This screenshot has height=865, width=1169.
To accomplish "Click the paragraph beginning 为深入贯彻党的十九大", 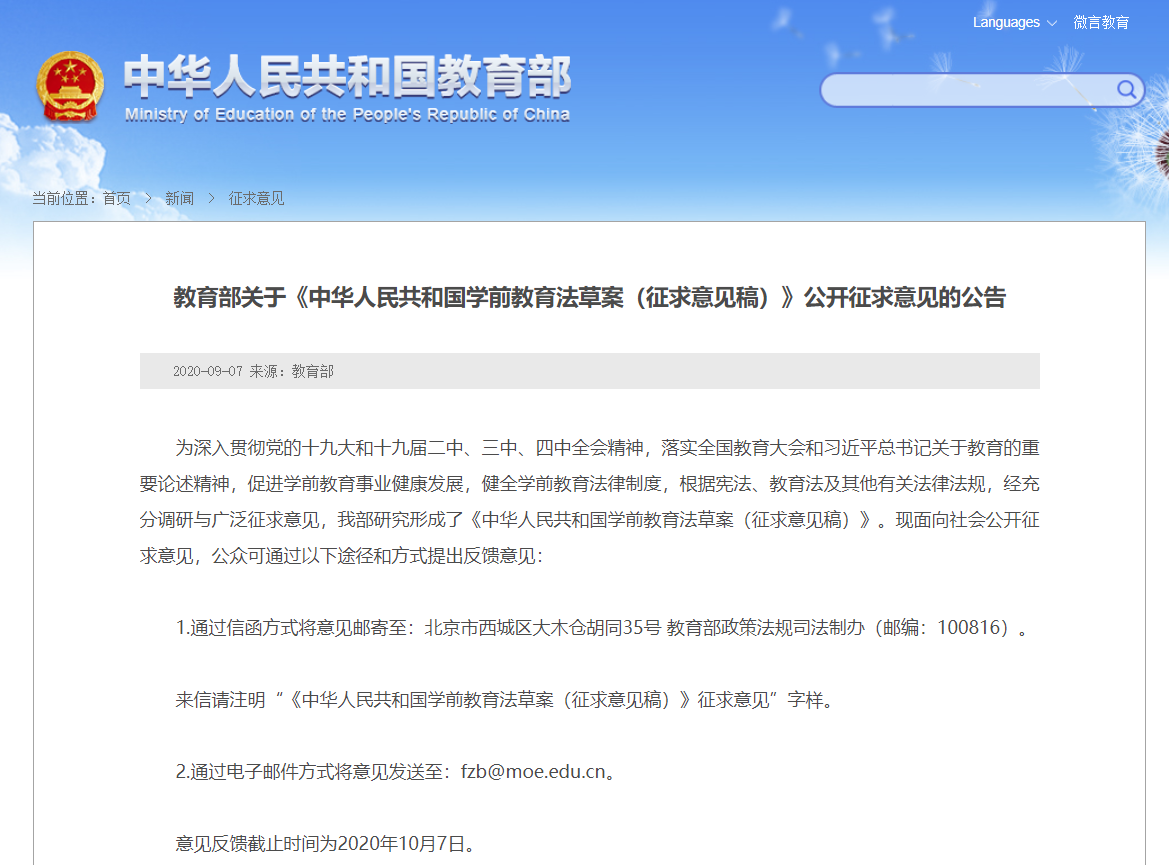I will (x=590, y=502).
